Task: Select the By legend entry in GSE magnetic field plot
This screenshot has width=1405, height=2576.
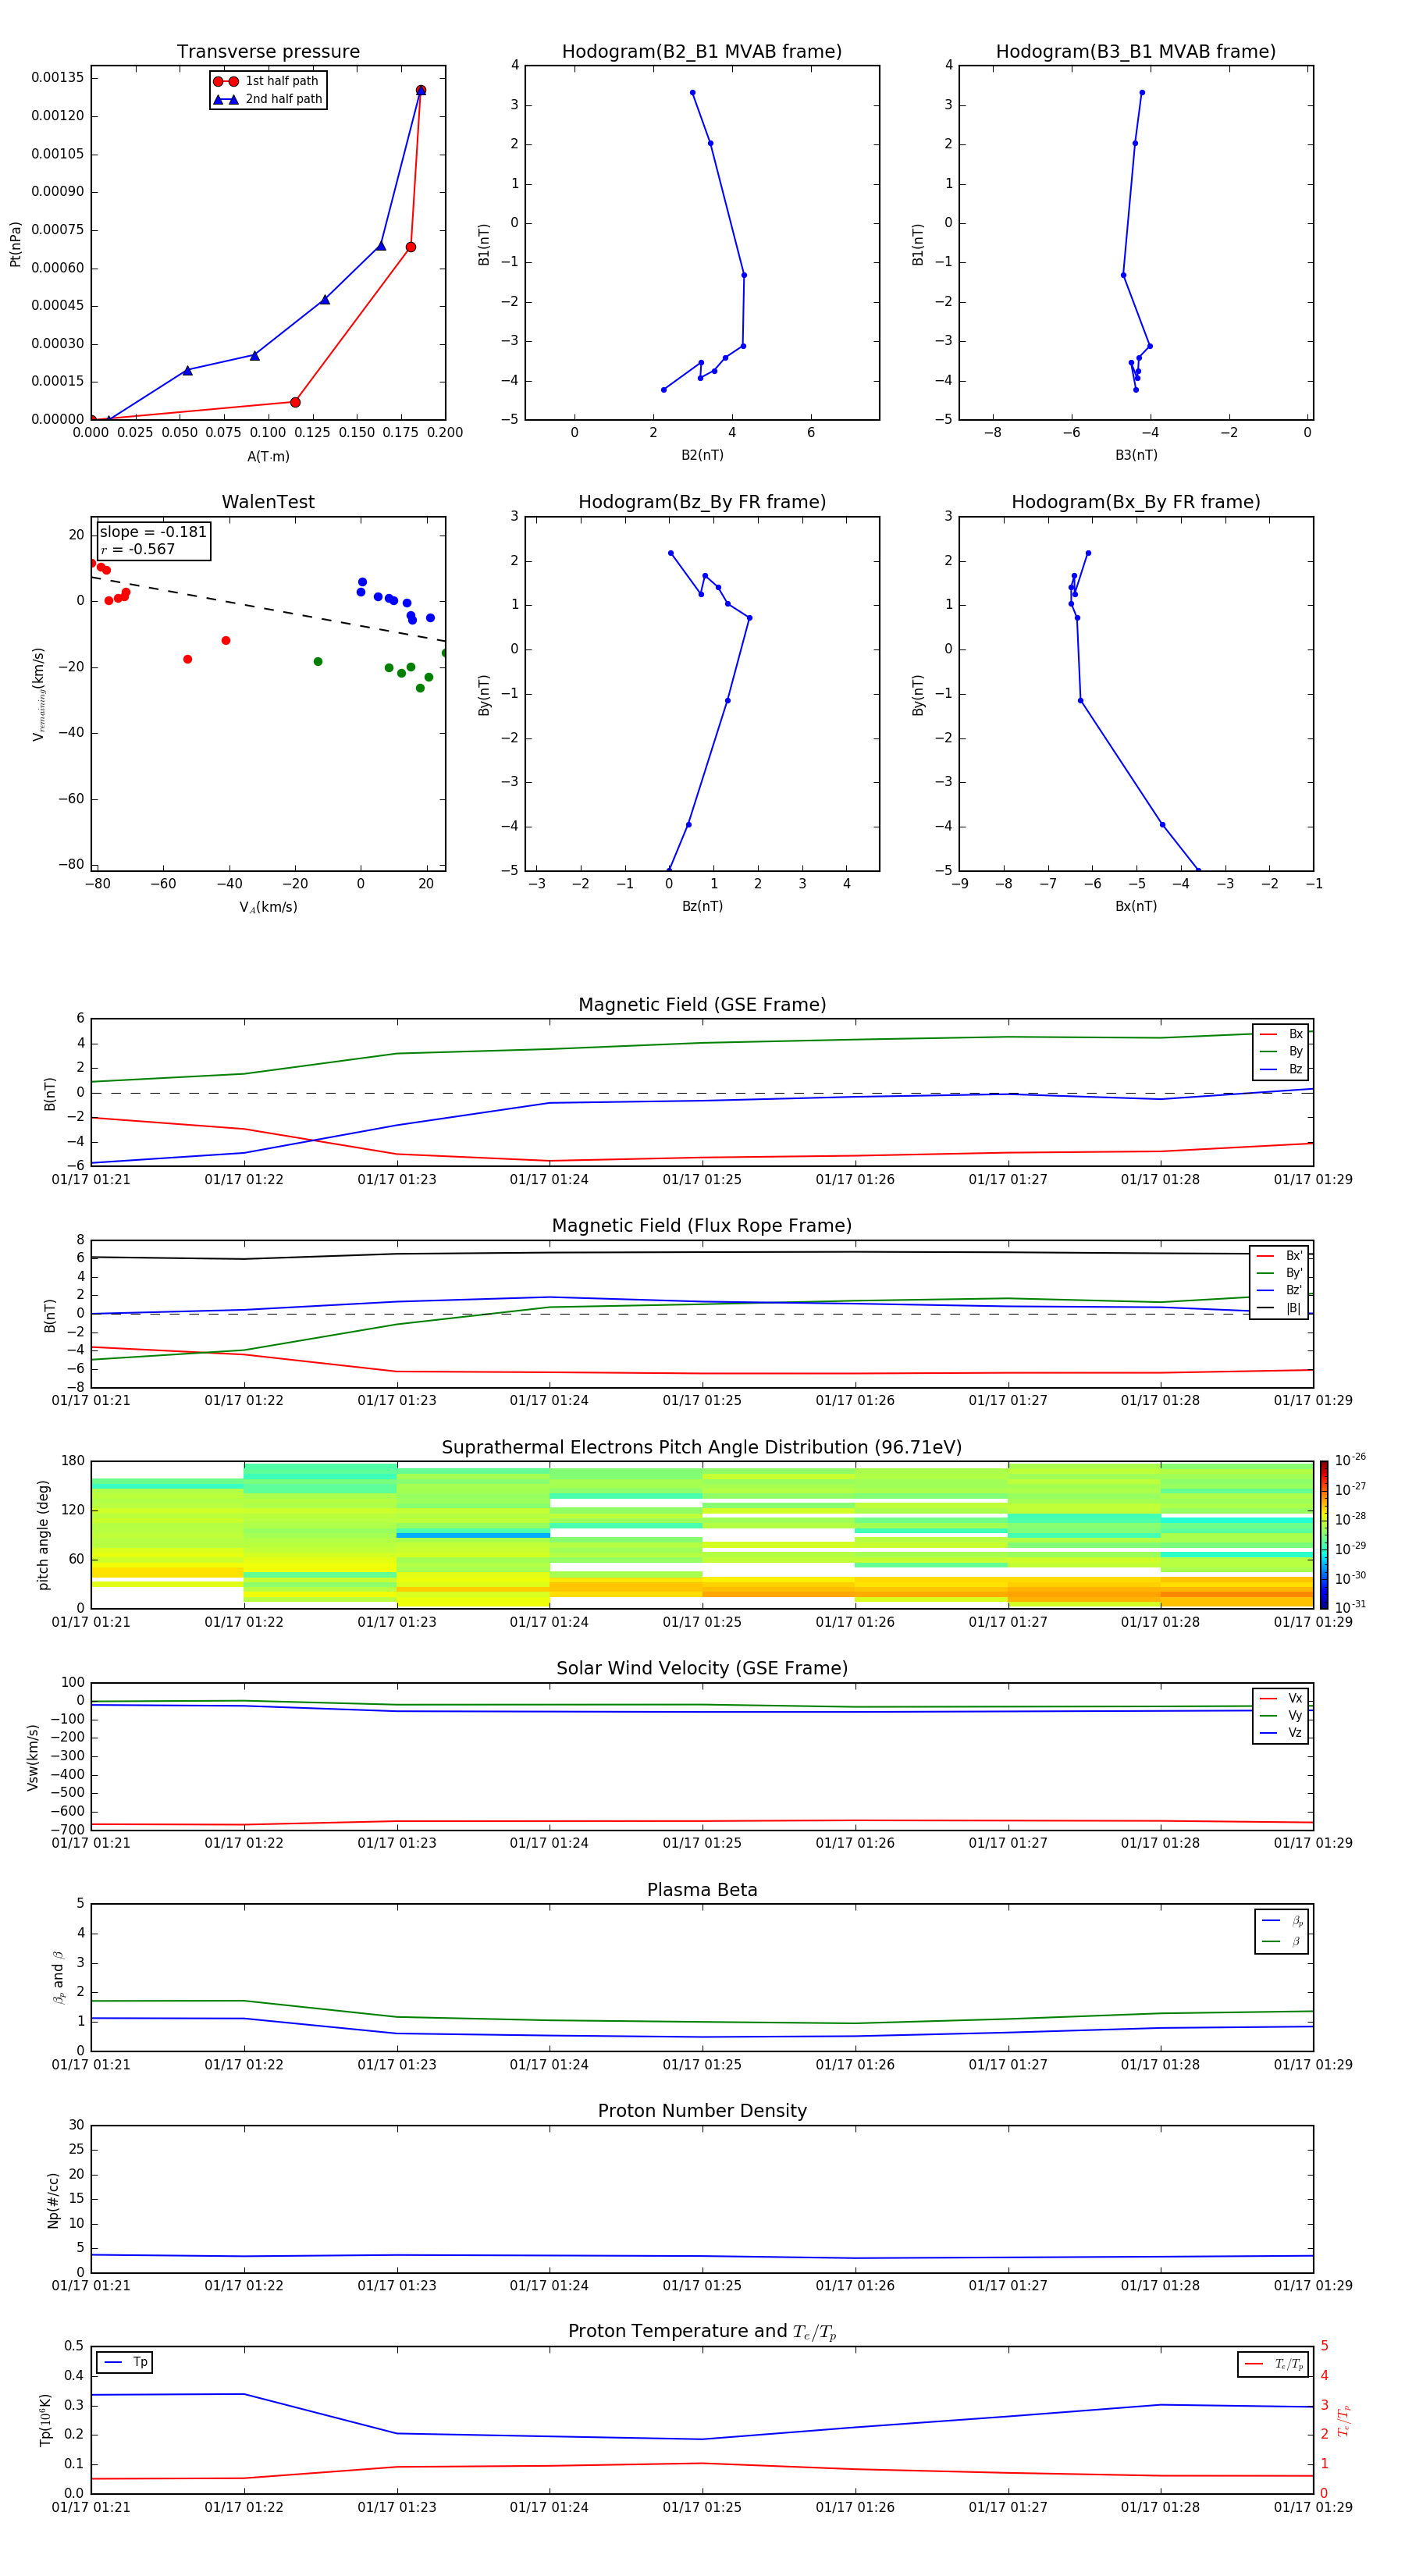Action: coord(1281,1052)
